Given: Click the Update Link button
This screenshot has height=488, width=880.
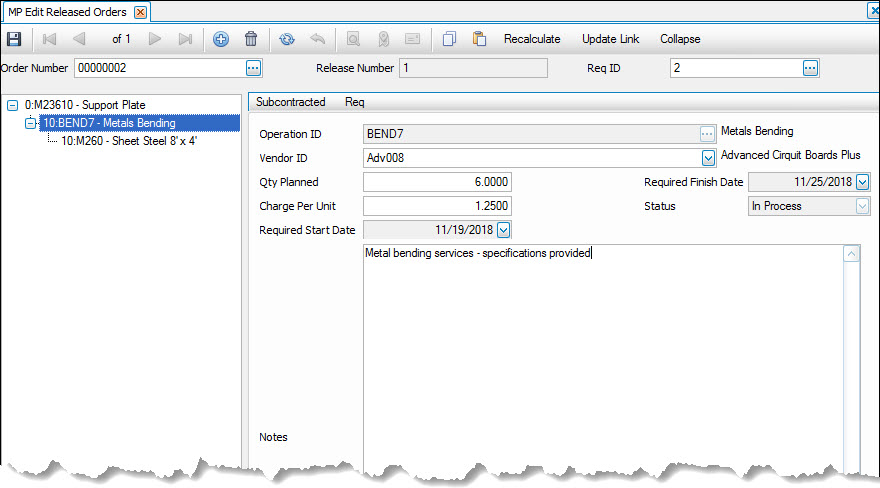Looking at the screenshot, I should 613,39.
